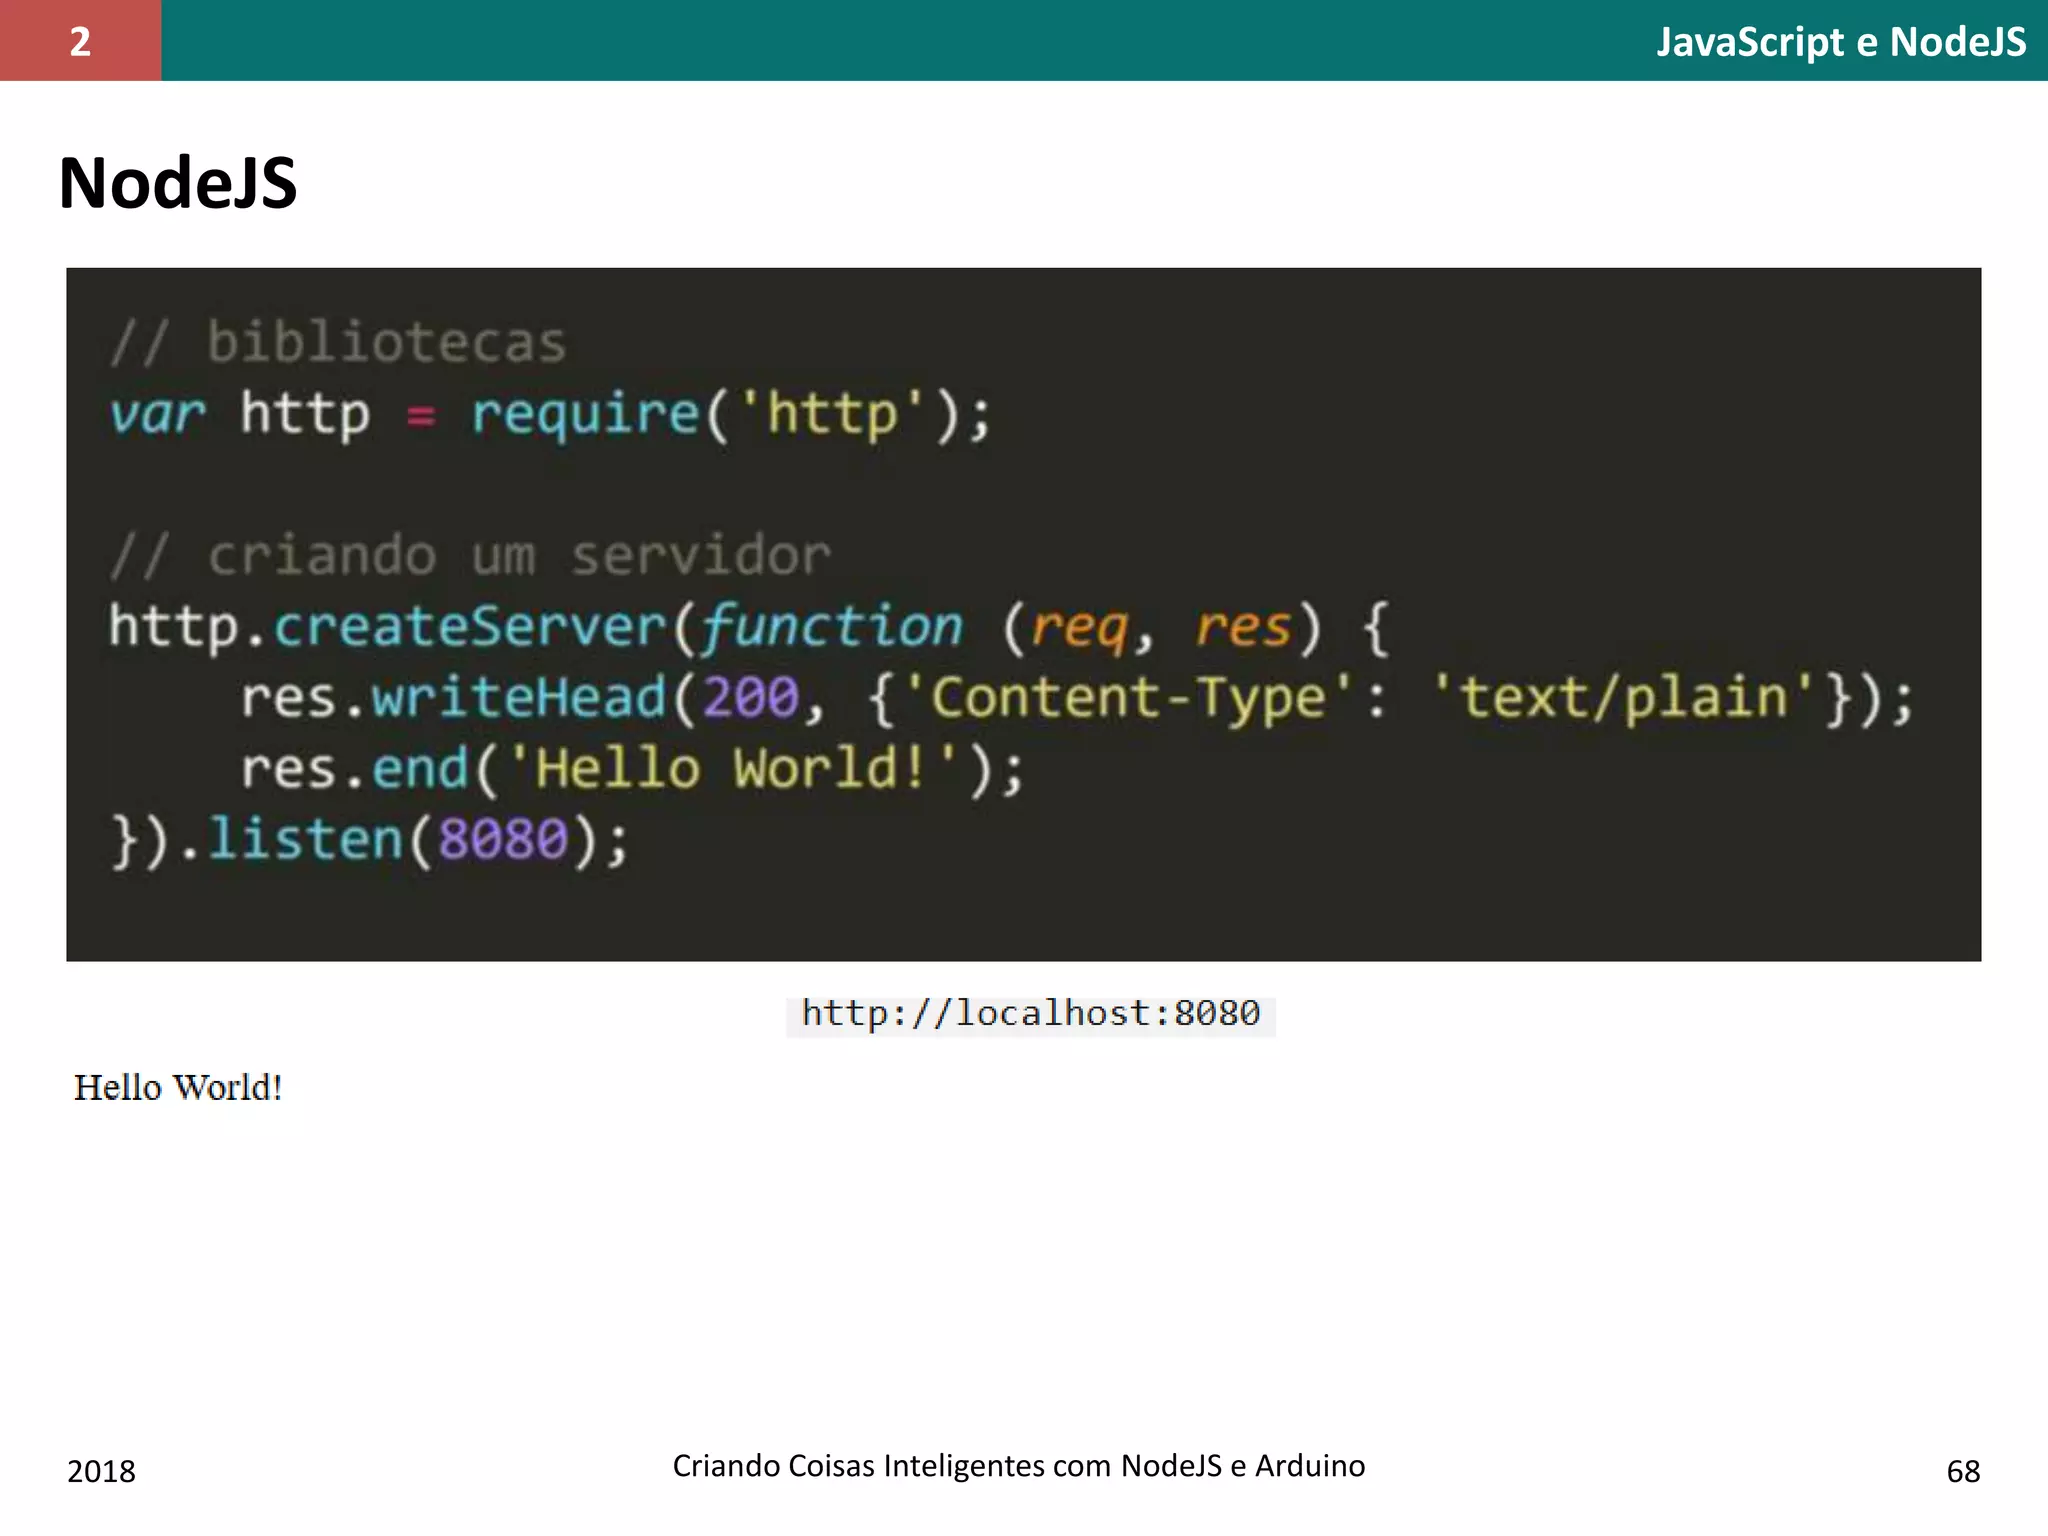The height and width of the screenshot is (1536, 2048).
Task: Click the res.end('Hello World!') line
Action: pos(632,768)
